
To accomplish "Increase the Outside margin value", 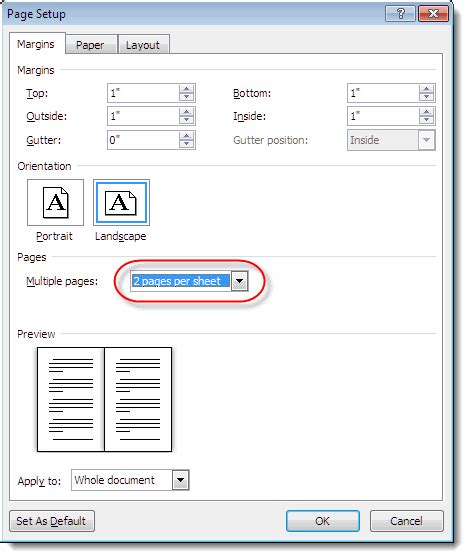I will click(186, 112).
